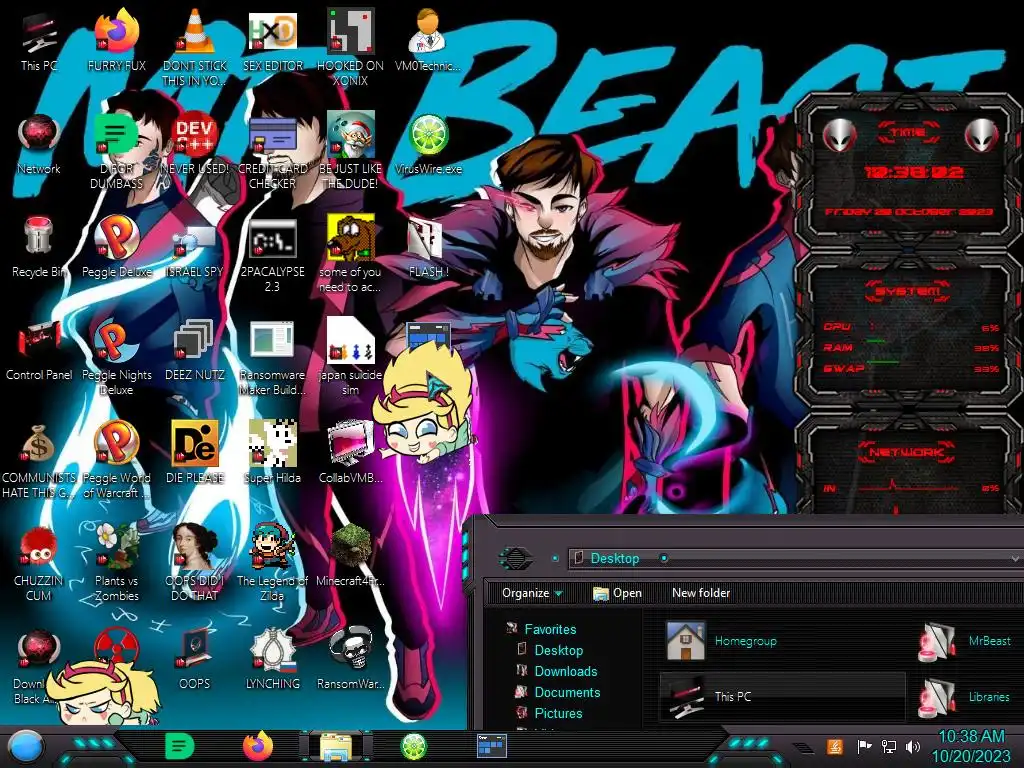Click the Explorer address bar showing Desktop

pyautogui.click(x=793, y=558)
